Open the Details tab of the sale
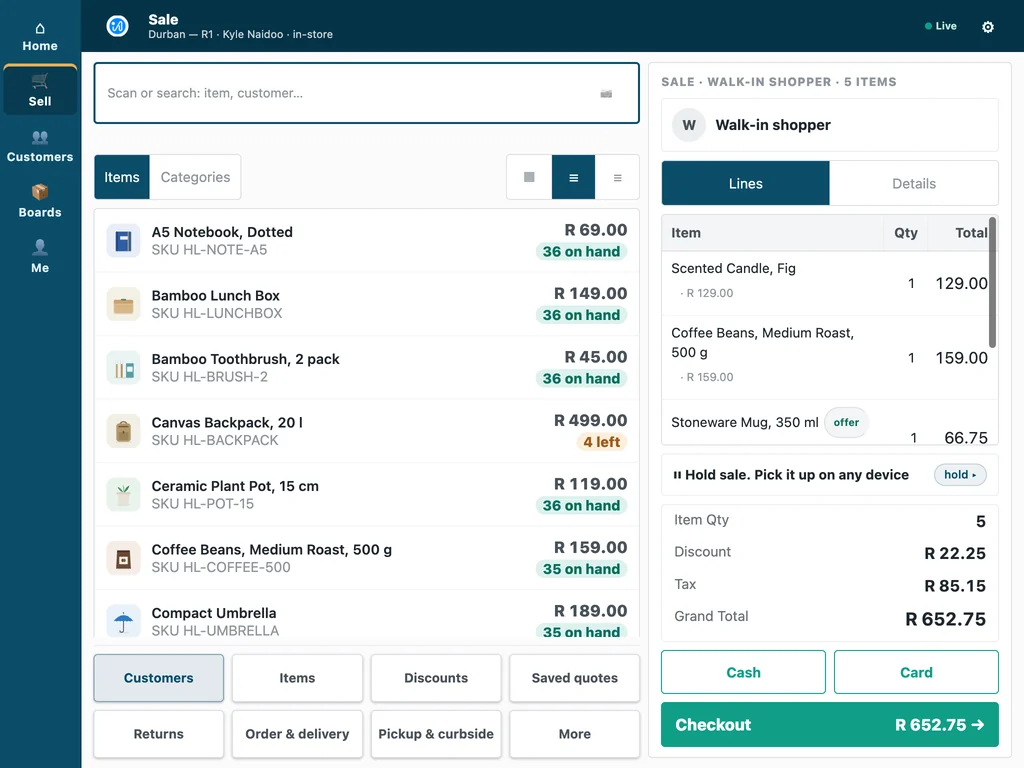The height and width of the screenshot is (768, 1024). click(x=914, y=184)
